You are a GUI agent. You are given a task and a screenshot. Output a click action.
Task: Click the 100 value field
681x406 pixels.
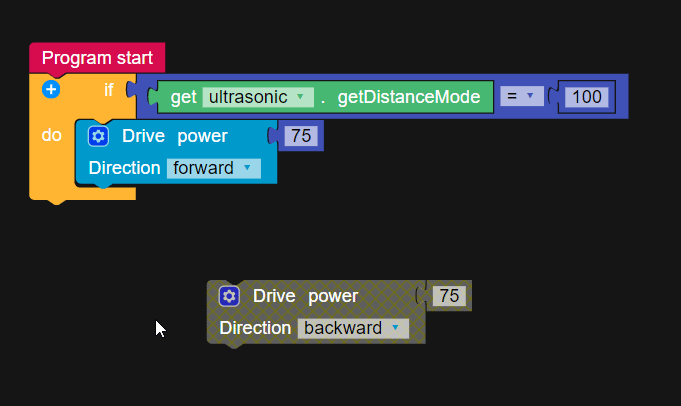[588, 97]
